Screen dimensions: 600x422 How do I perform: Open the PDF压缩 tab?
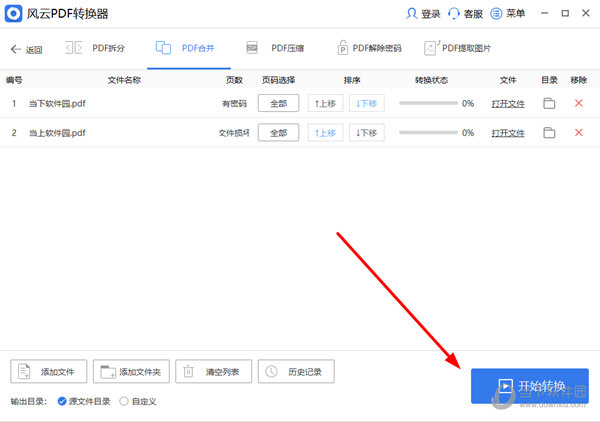pyautogui.click(x=275, y=48)
